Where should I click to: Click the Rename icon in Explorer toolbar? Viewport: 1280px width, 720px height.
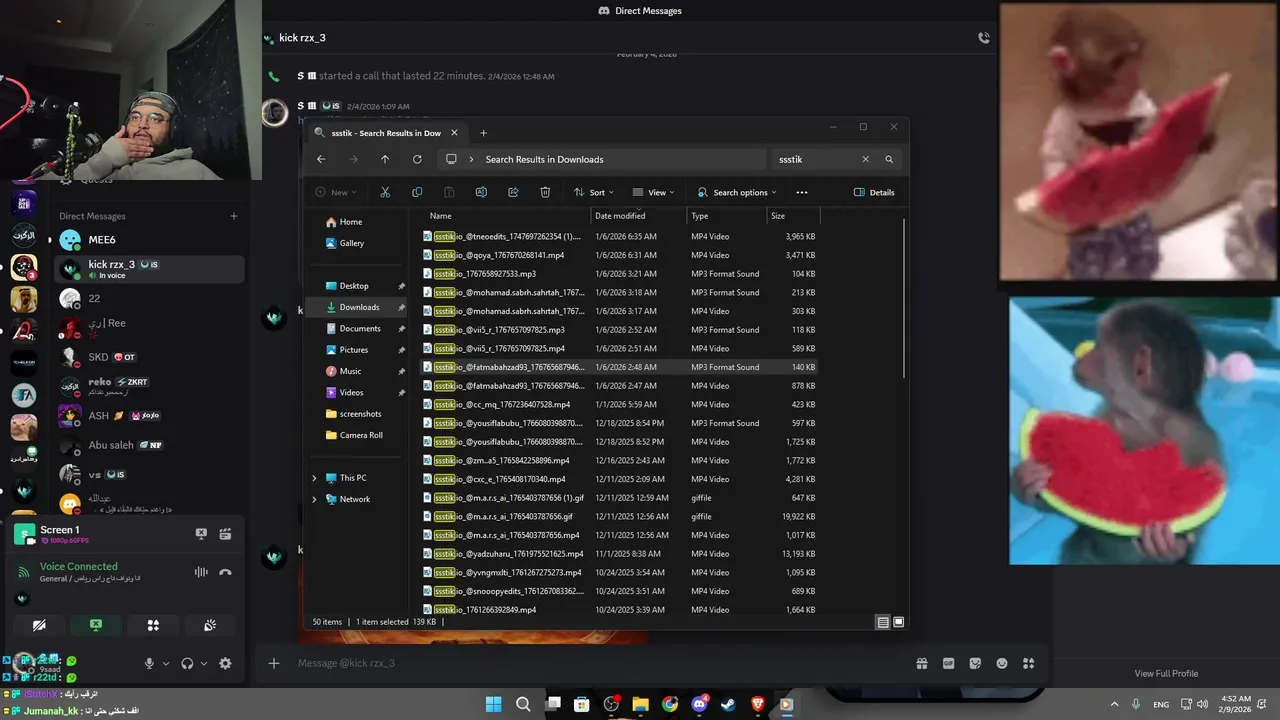481,192
